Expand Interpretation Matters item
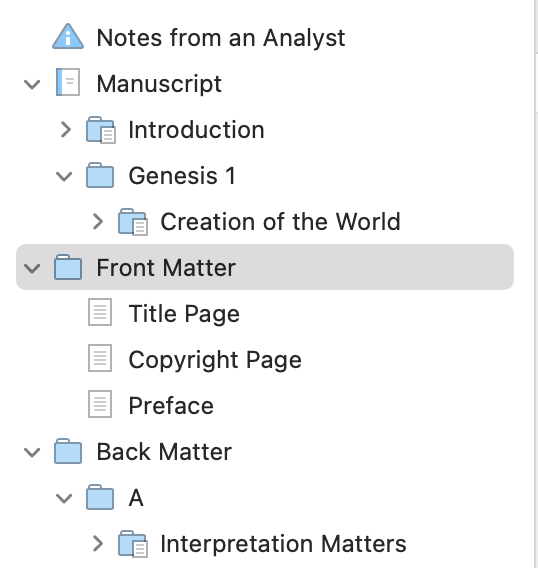This screenshot has width=538, height=568. pyautogui.click(x=98, y=543)
